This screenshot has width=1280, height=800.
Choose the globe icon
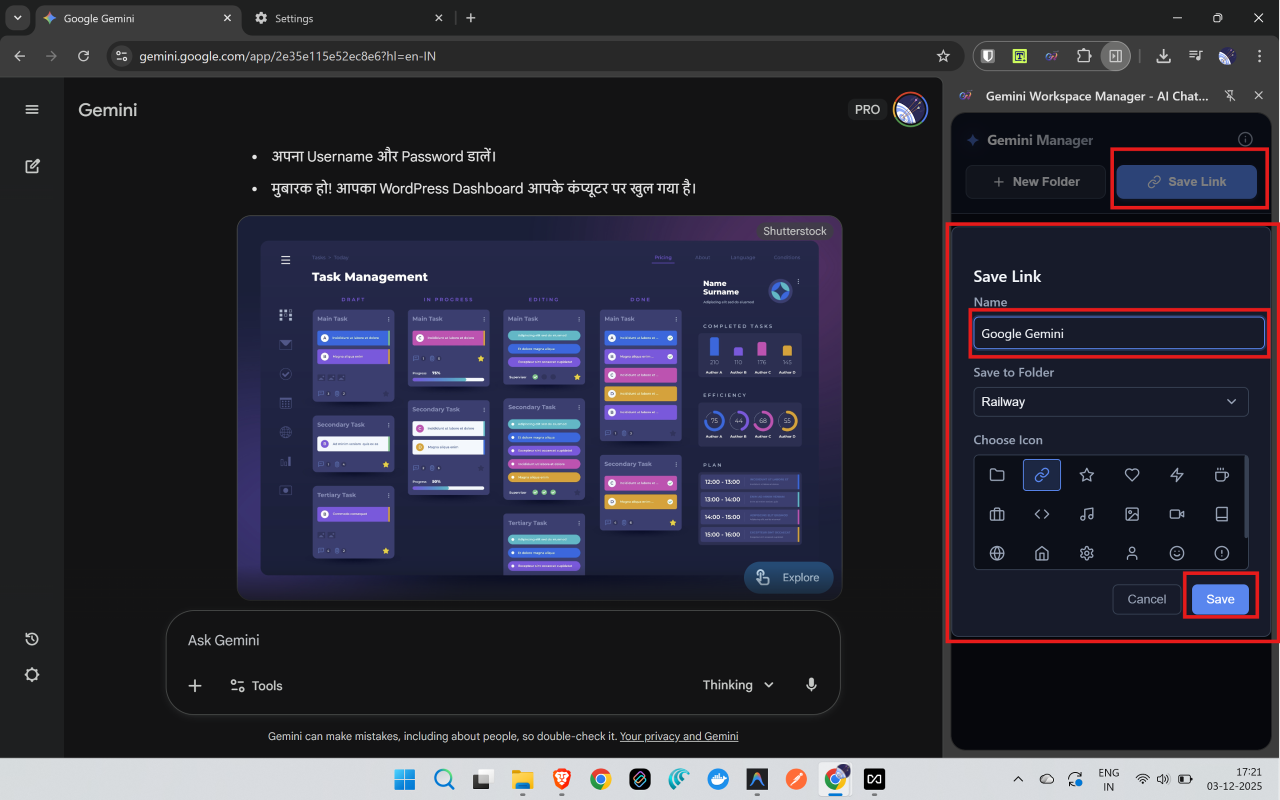coord(997,553)
